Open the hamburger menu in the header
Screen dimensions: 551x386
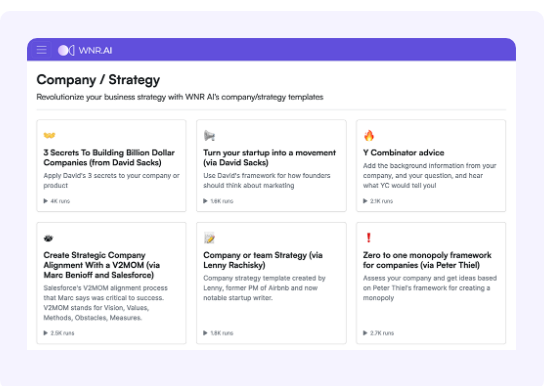[41, 50]
